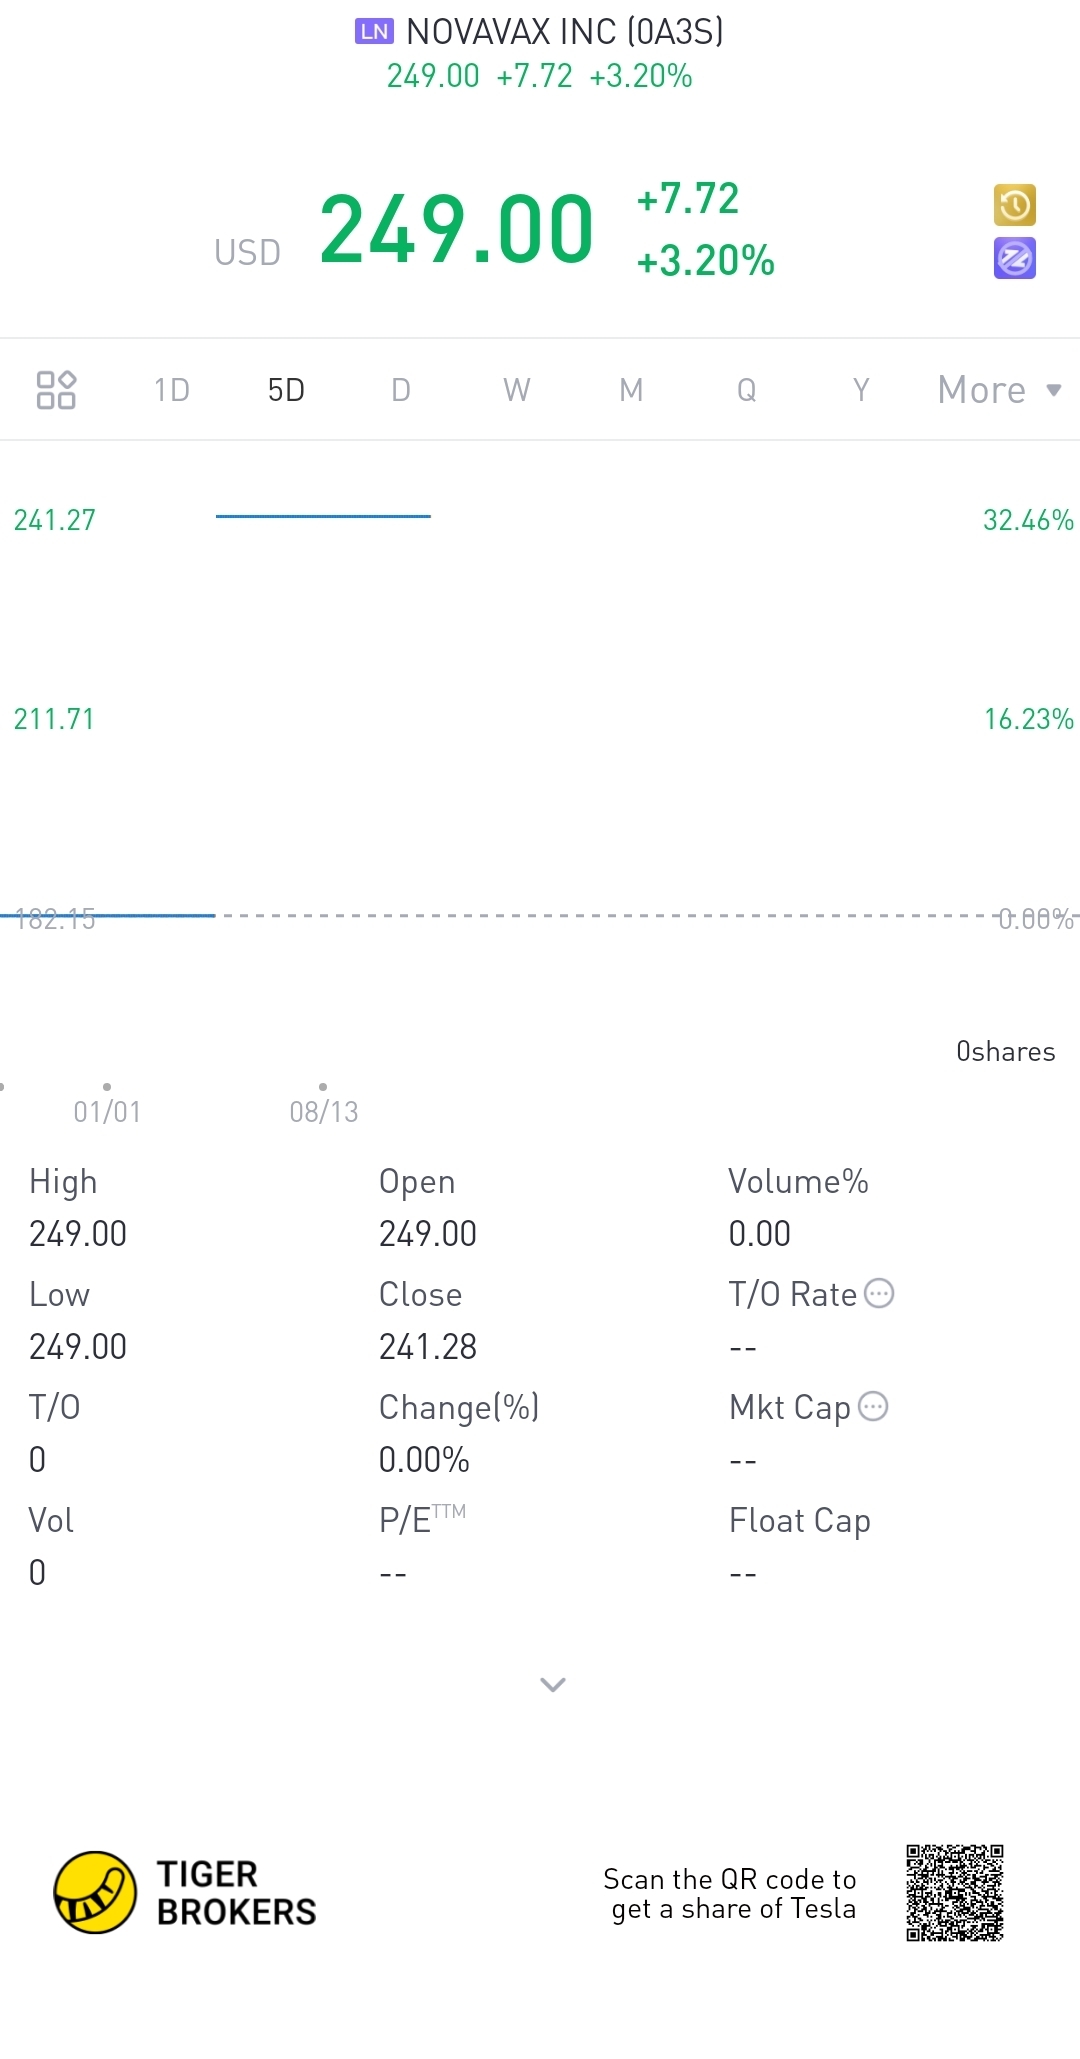Select monthly M chart tab
The height and width of the screenshot is (2059, 1080).
pos(631,390)
